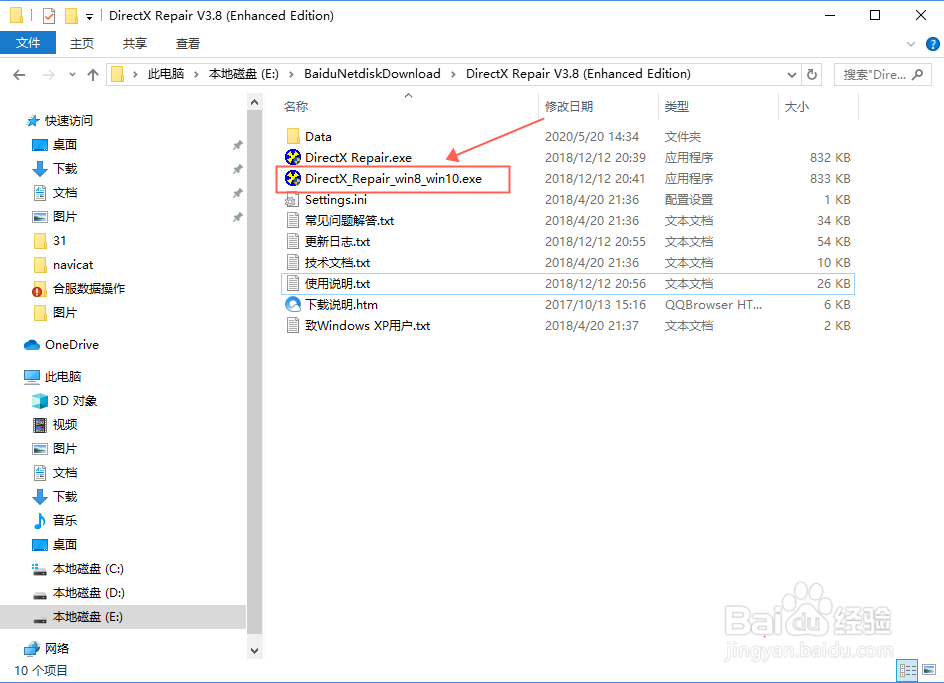944x683 pixels.
Task: Sort by 类型 column header
Action: tap(677, 107)
